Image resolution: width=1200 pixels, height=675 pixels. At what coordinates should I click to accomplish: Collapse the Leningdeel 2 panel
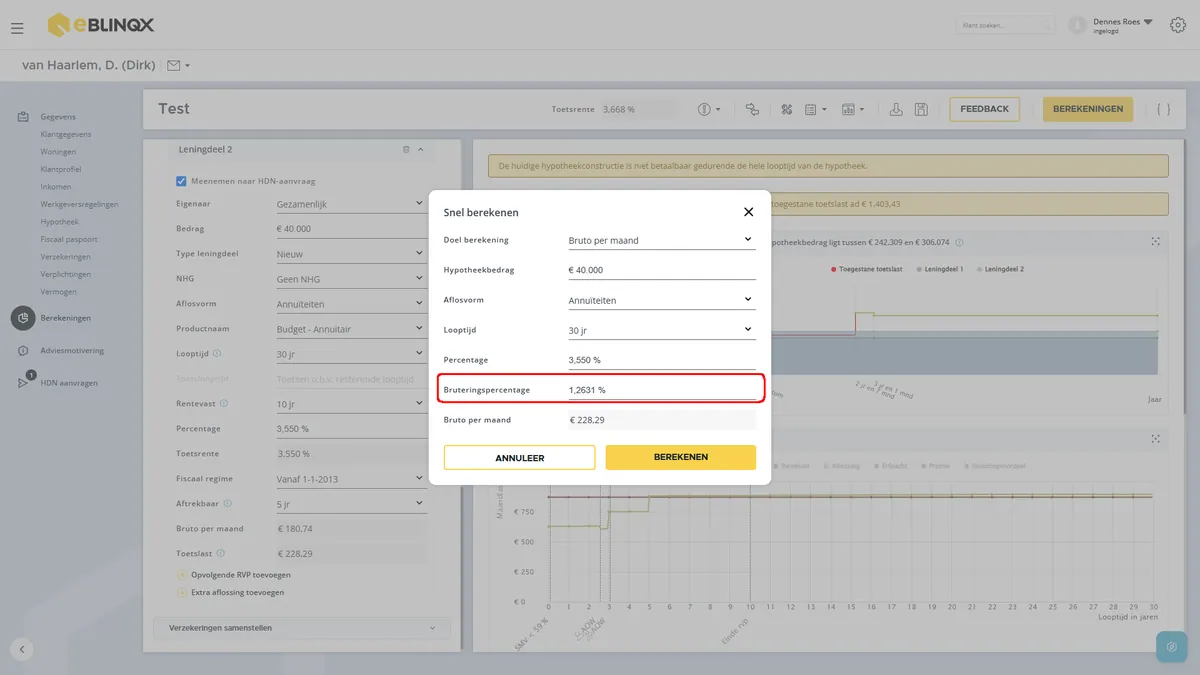click(x=421, y=150)
